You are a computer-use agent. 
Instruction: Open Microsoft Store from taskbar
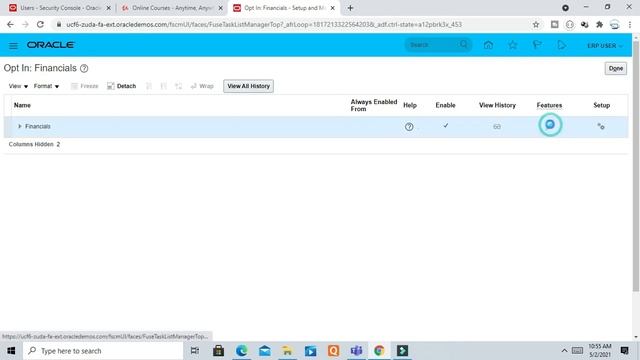[218, 351]
